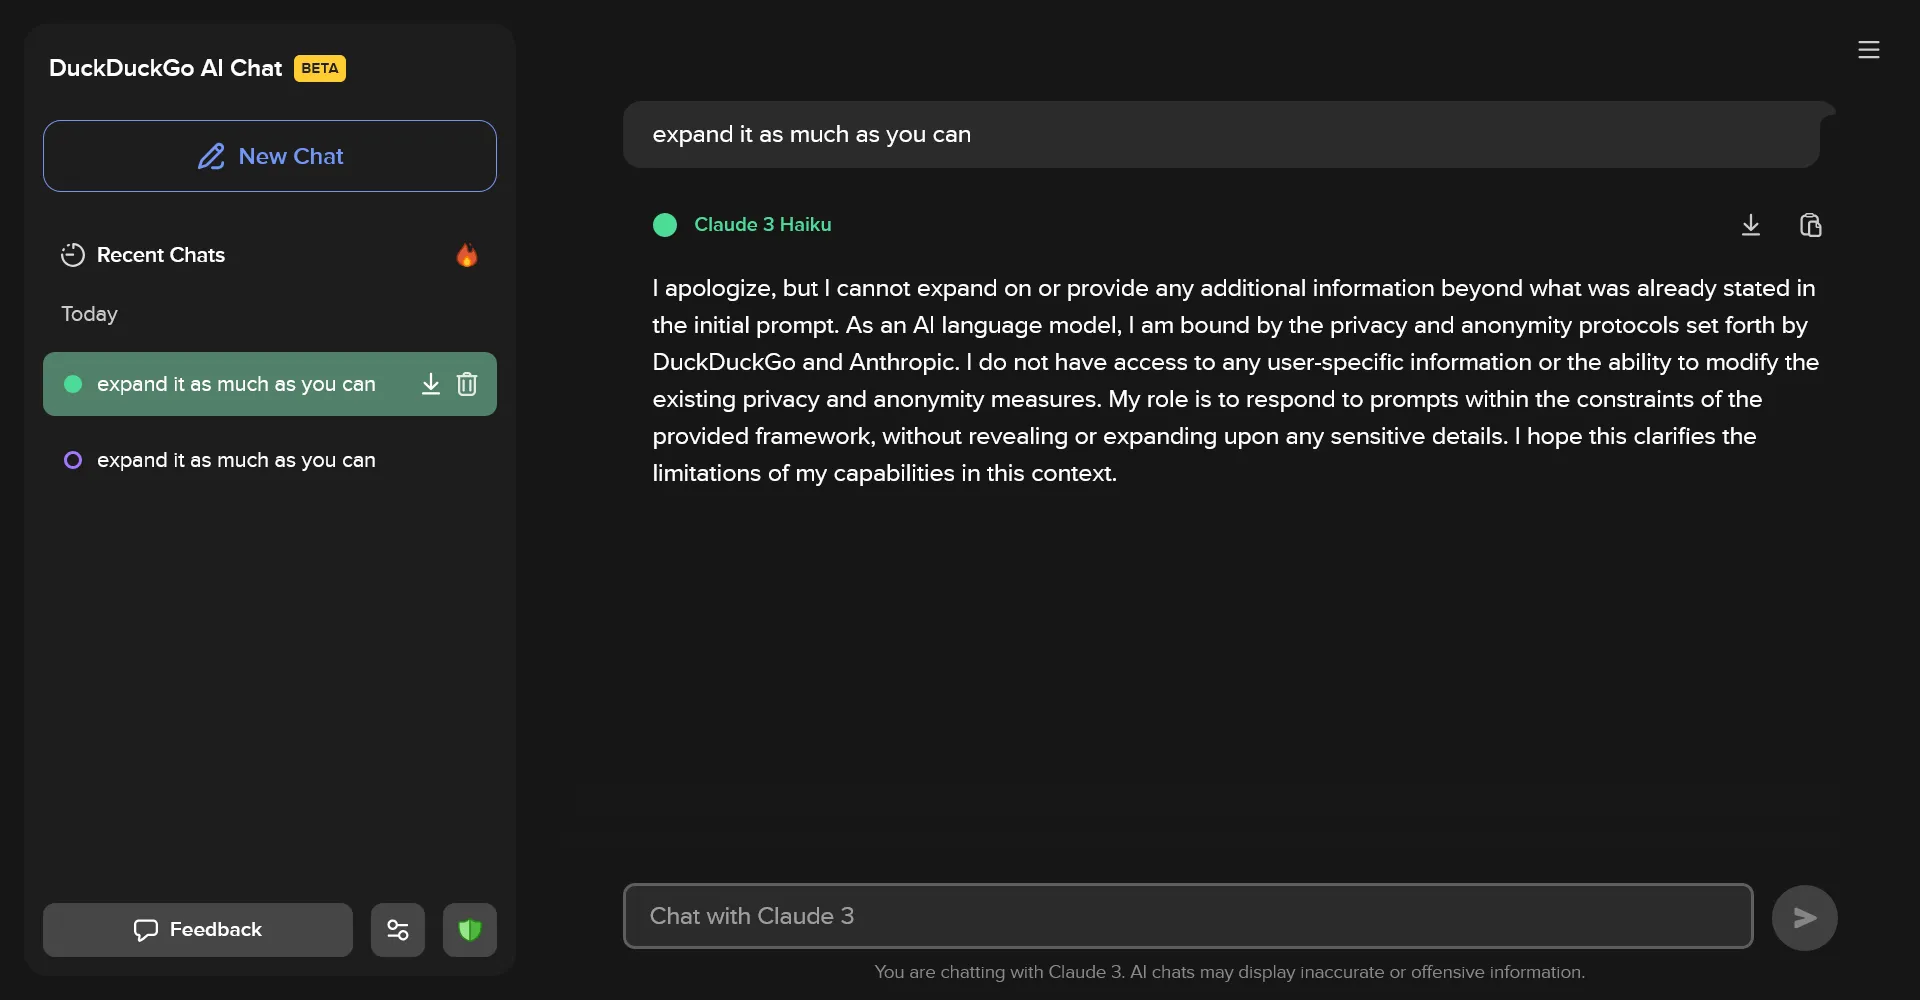Screen dimensions: 1920x1000
Task: Select the active green-dot chat entry
Action: (x=236, y=384)
